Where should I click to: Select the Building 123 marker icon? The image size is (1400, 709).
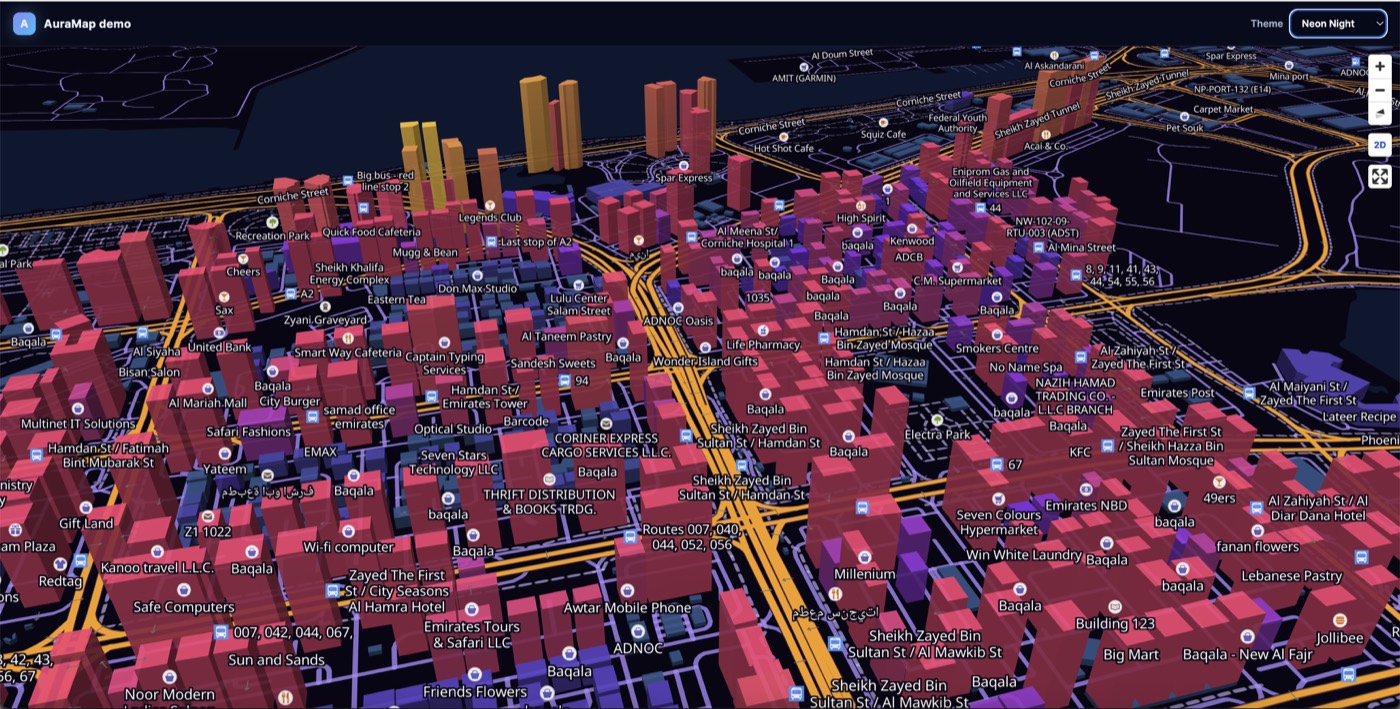pos(1115,607)
